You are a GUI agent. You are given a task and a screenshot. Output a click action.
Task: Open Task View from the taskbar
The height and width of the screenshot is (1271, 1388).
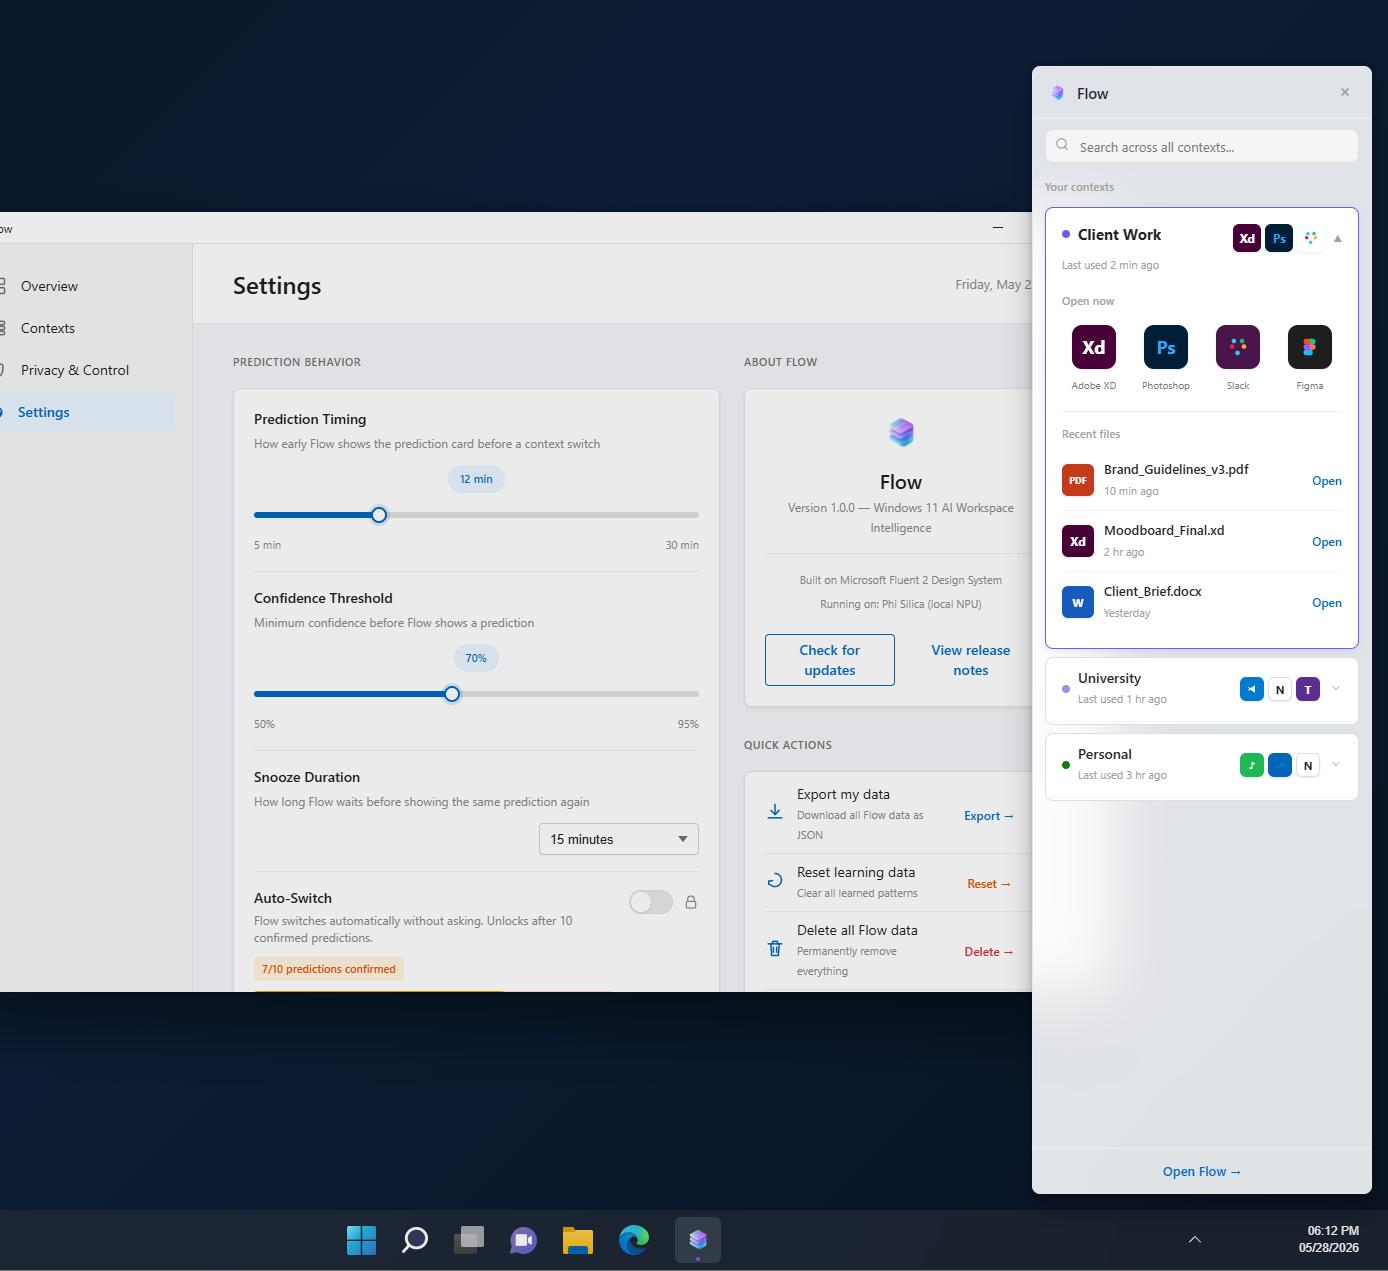(469, 1240)
